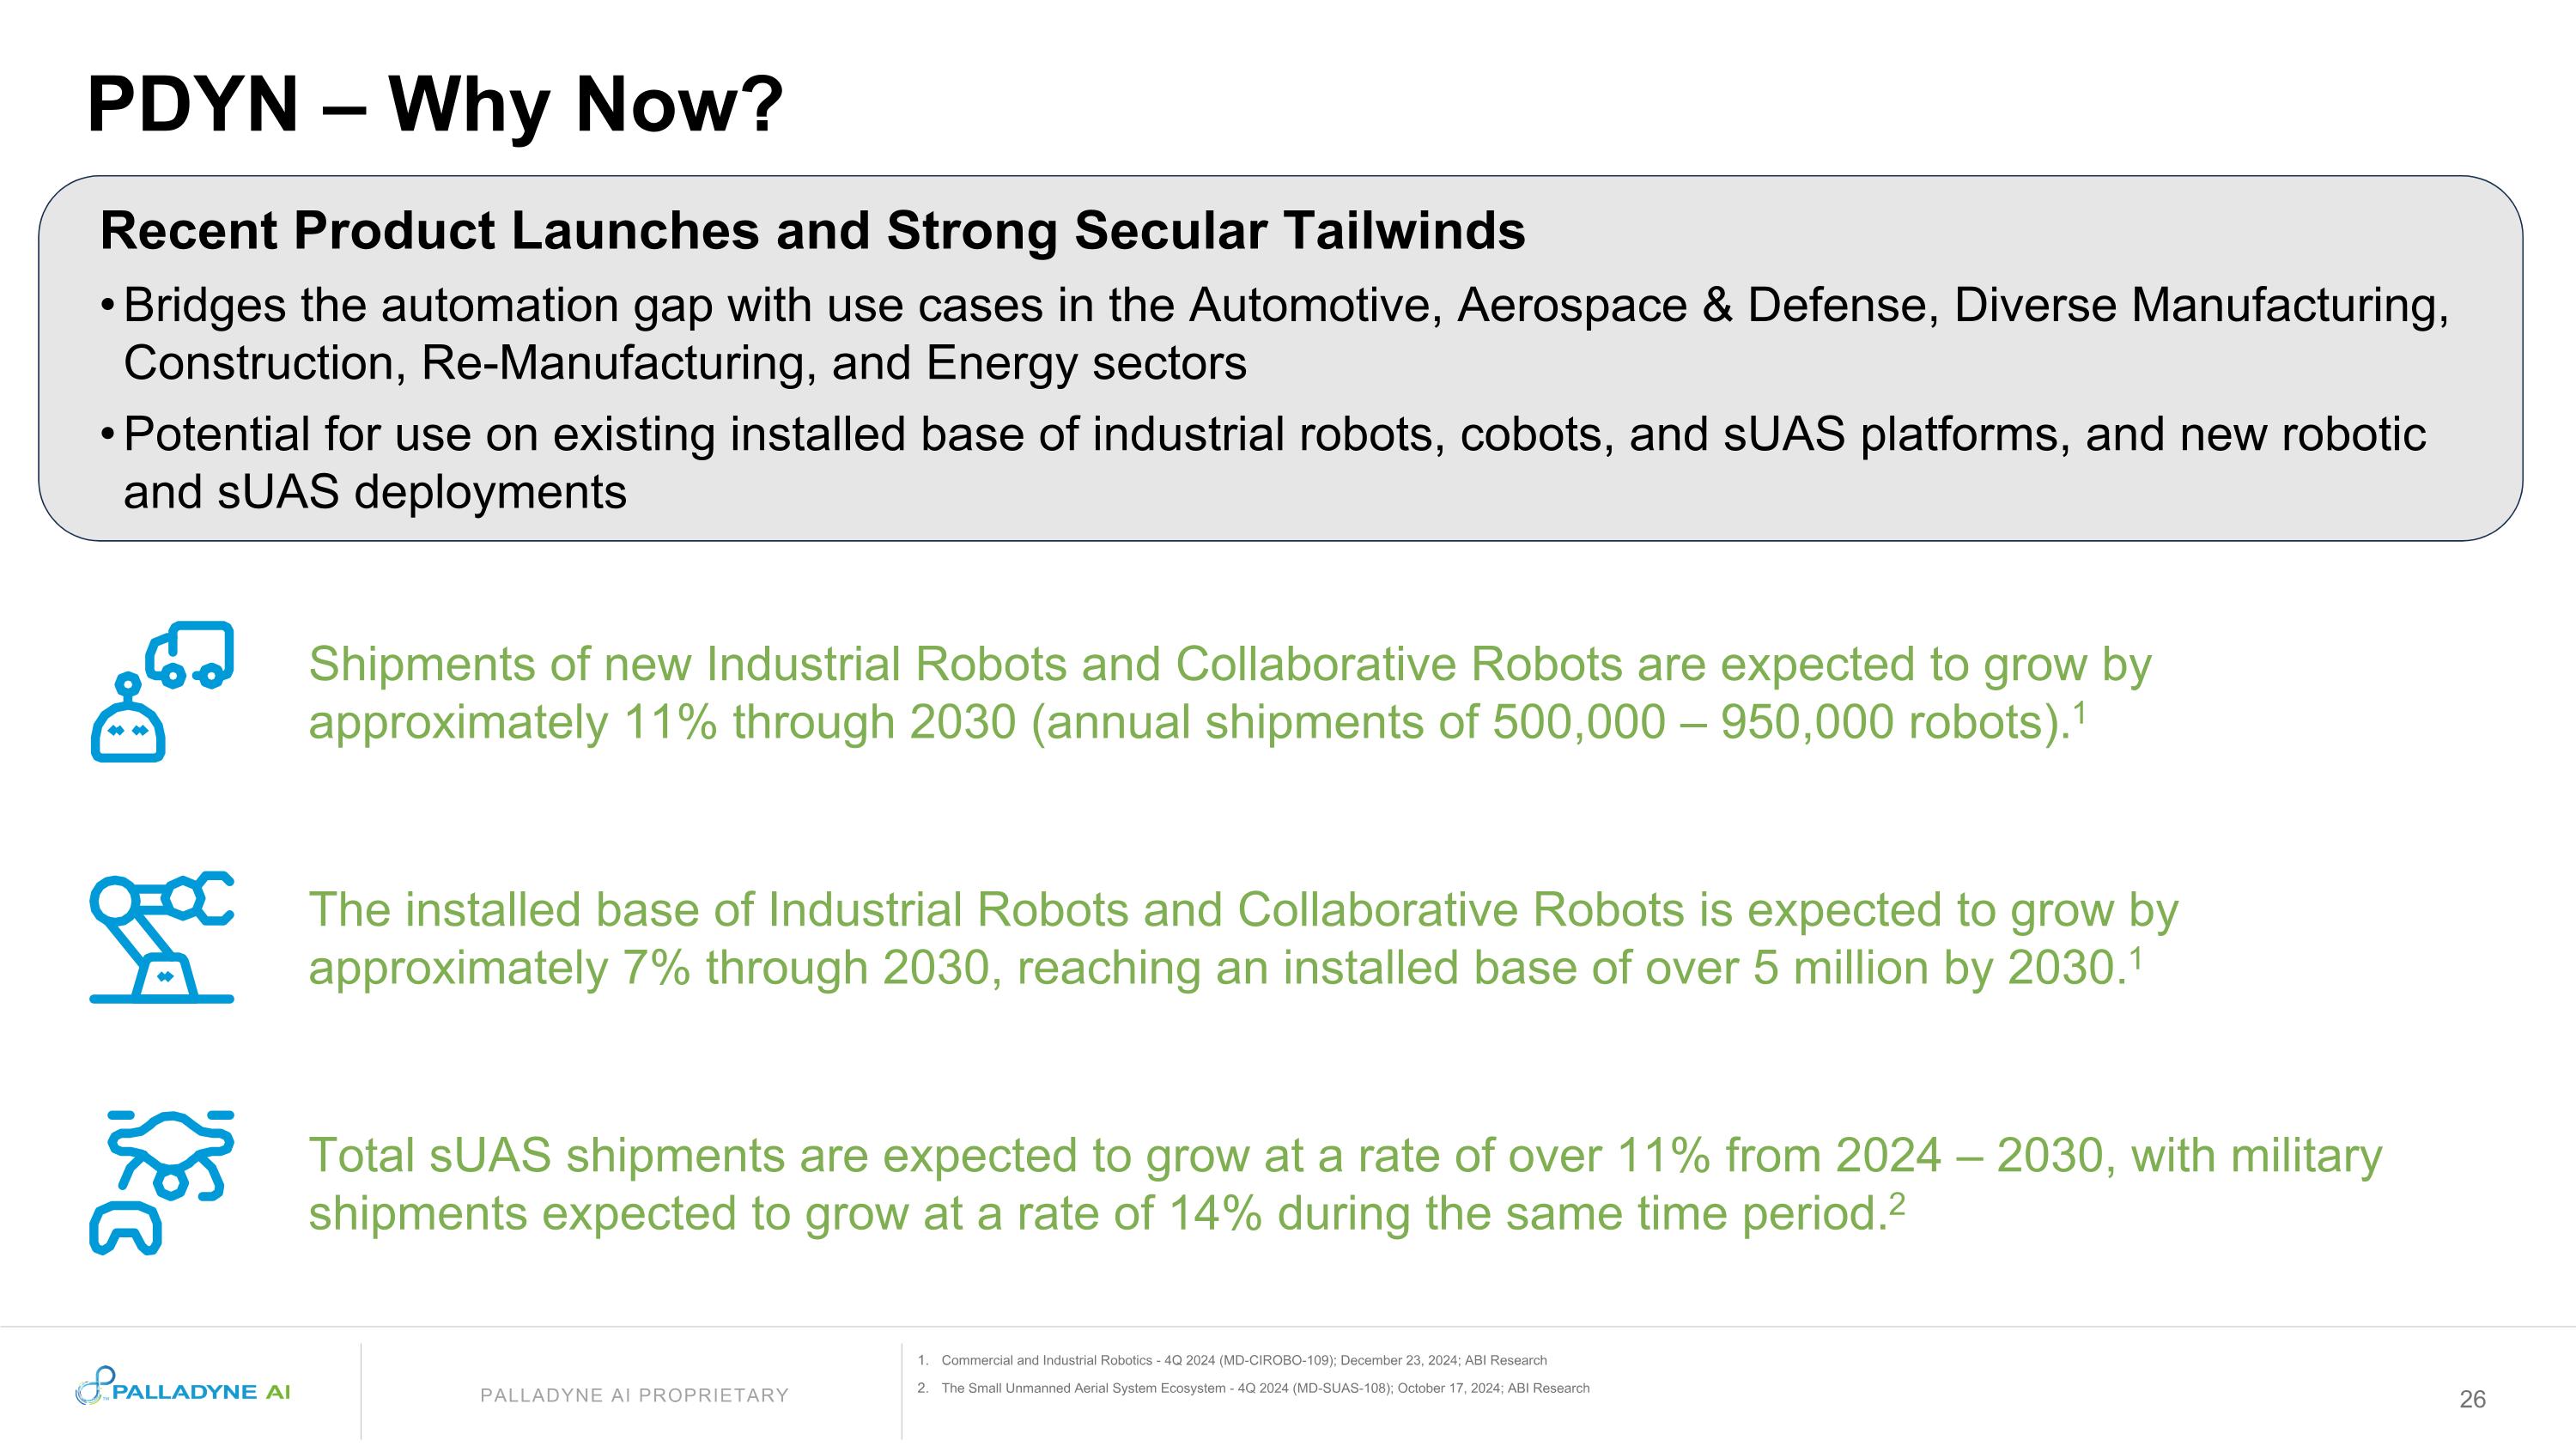Click the robot head icon
Screen dimensions: 2576x1446
pos(128,724)
